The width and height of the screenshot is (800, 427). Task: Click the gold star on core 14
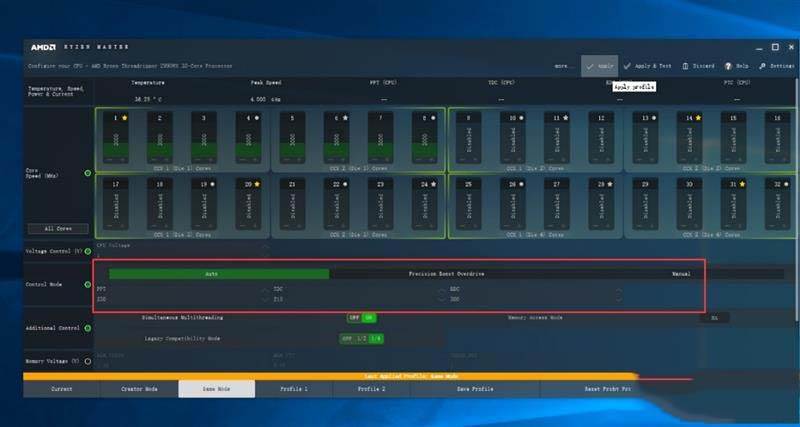point(698,118)
